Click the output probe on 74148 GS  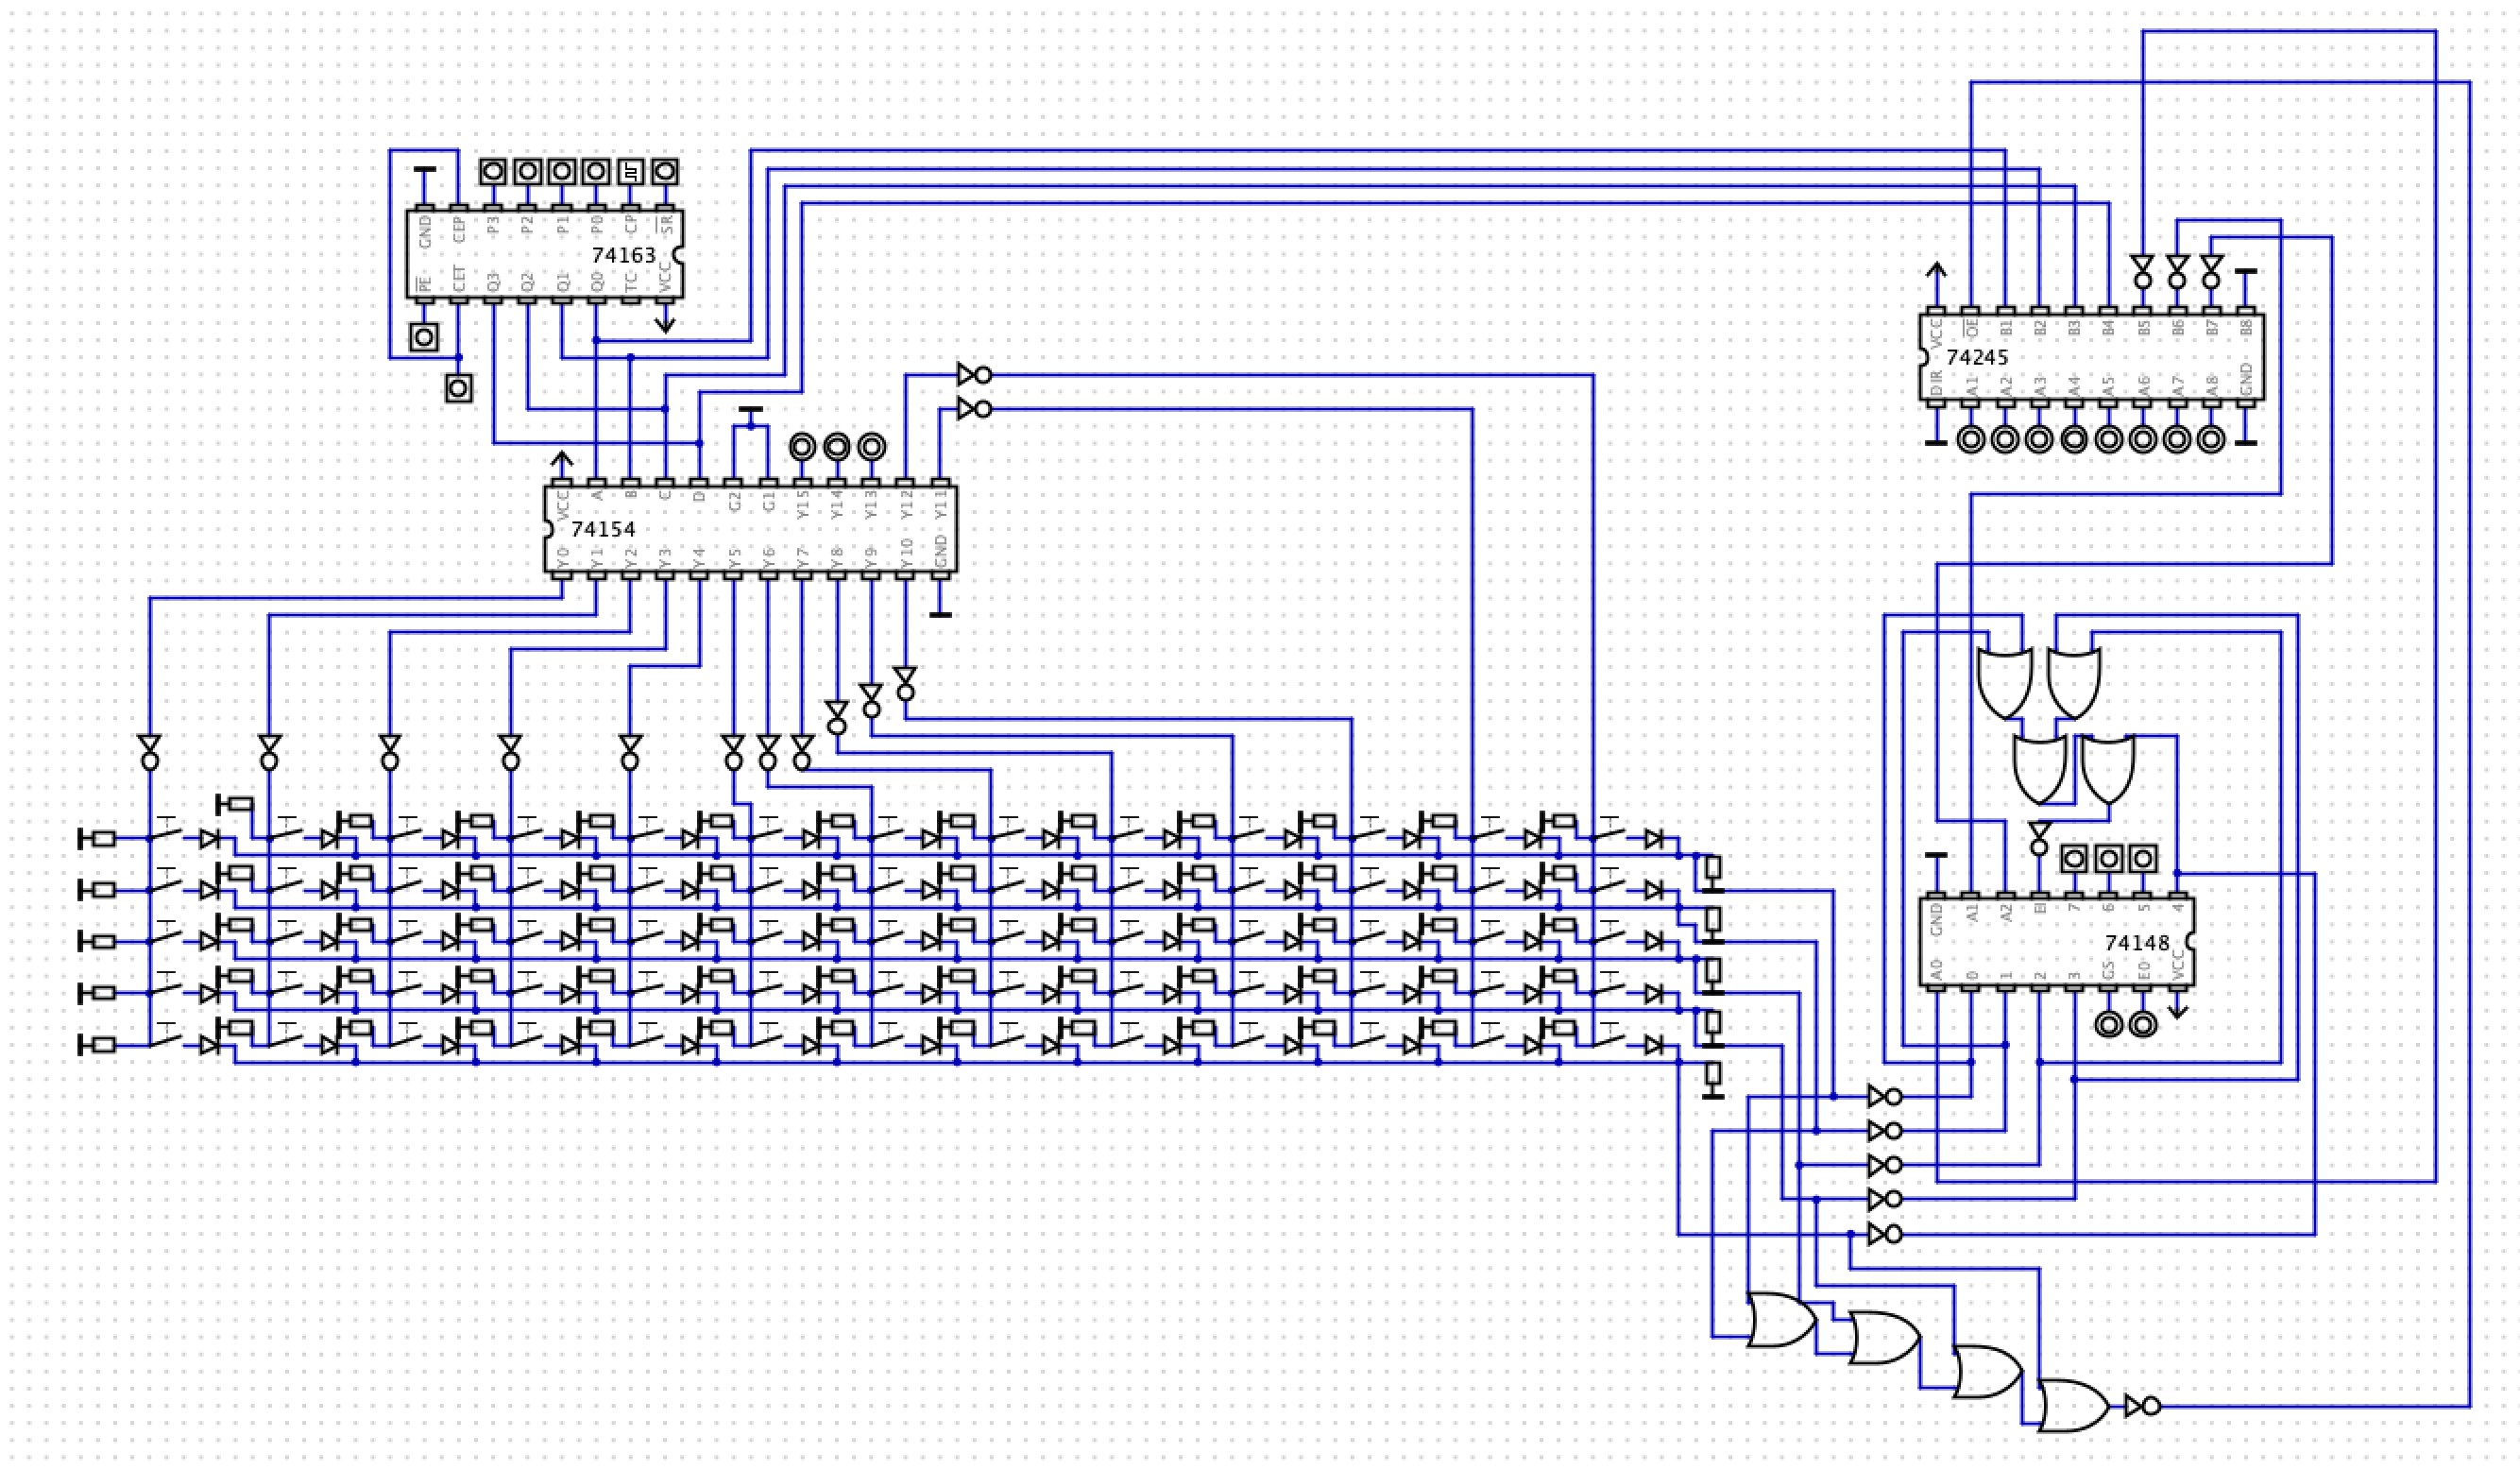click(x=2108, y=1025)
